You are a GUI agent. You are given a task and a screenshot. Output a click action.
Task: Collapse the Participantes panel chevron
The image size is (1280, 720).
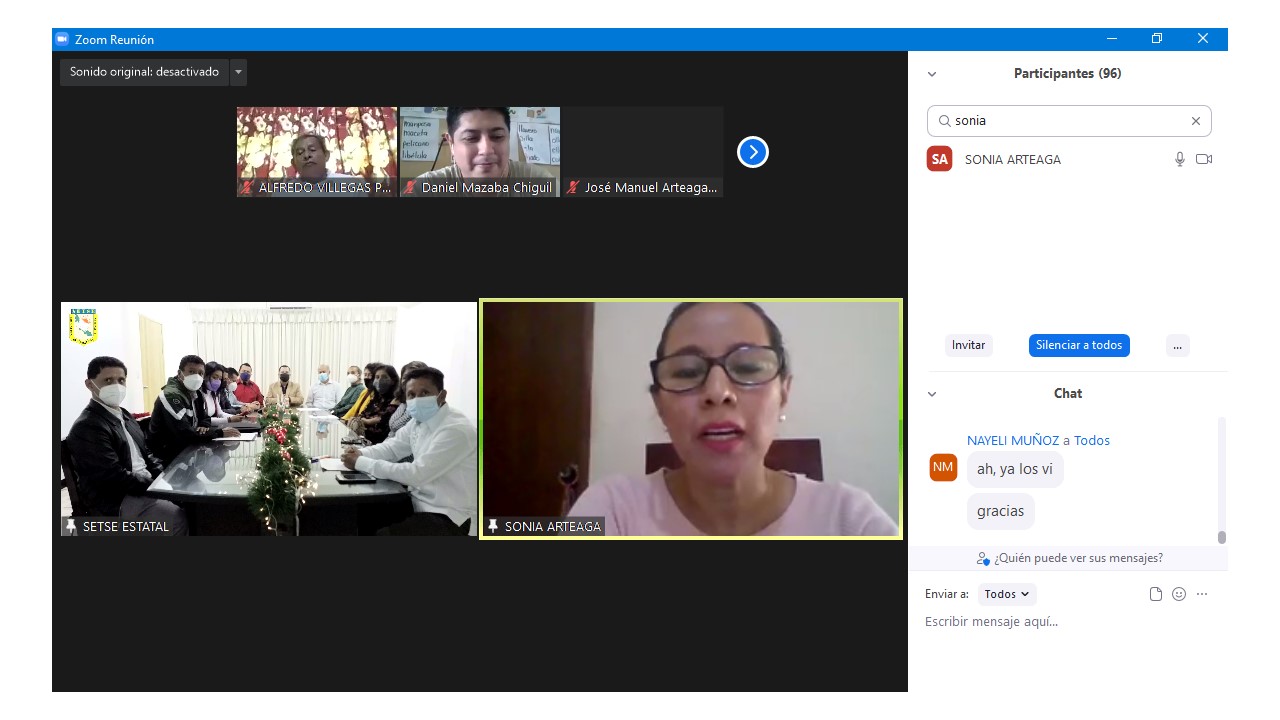click(932, 74)
